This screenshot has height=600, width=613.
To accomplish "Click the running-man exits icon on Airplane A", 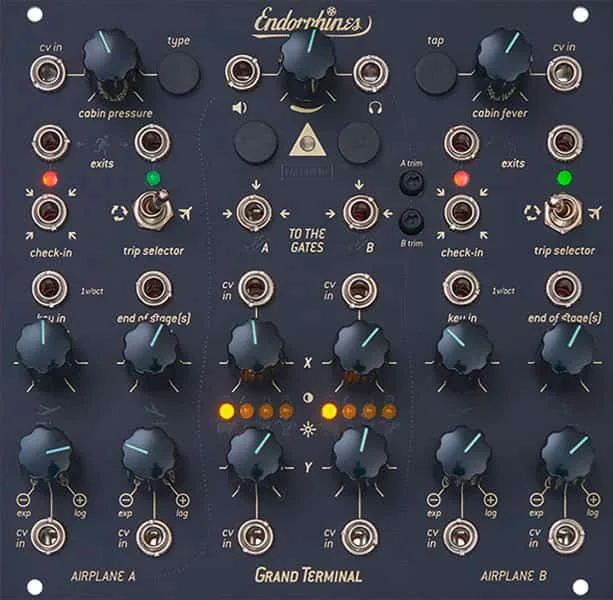I will coord(102,145).
